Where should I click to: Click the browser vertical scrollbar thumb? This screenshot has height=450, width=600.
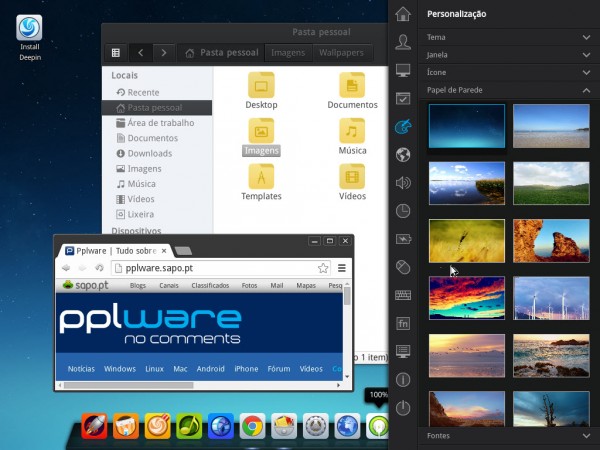coord(347,296)
